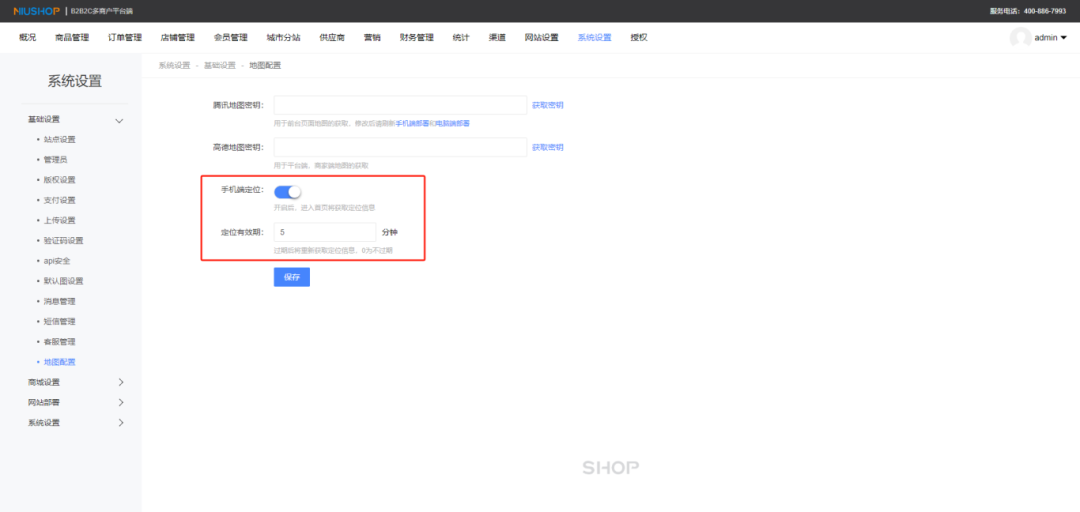Screen dimensions: 1080x512
Task: Open the 订单管理 top menu
Action: [x=125, y=38]
